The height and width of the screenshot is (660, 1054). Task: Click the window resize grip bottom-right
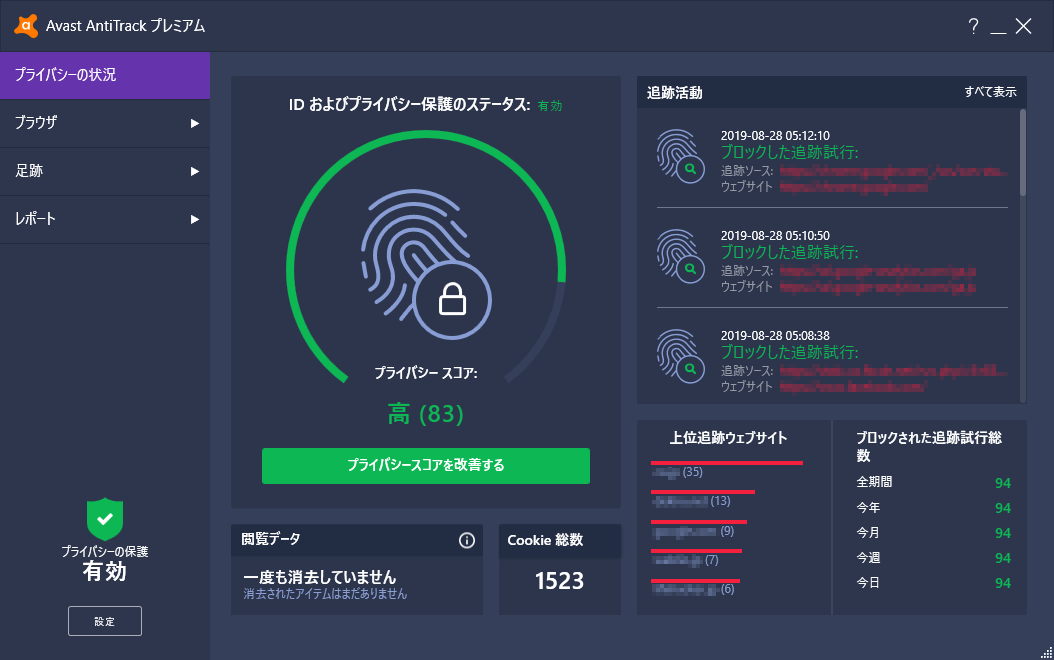pyautogui.click(x=1045, y=652)
